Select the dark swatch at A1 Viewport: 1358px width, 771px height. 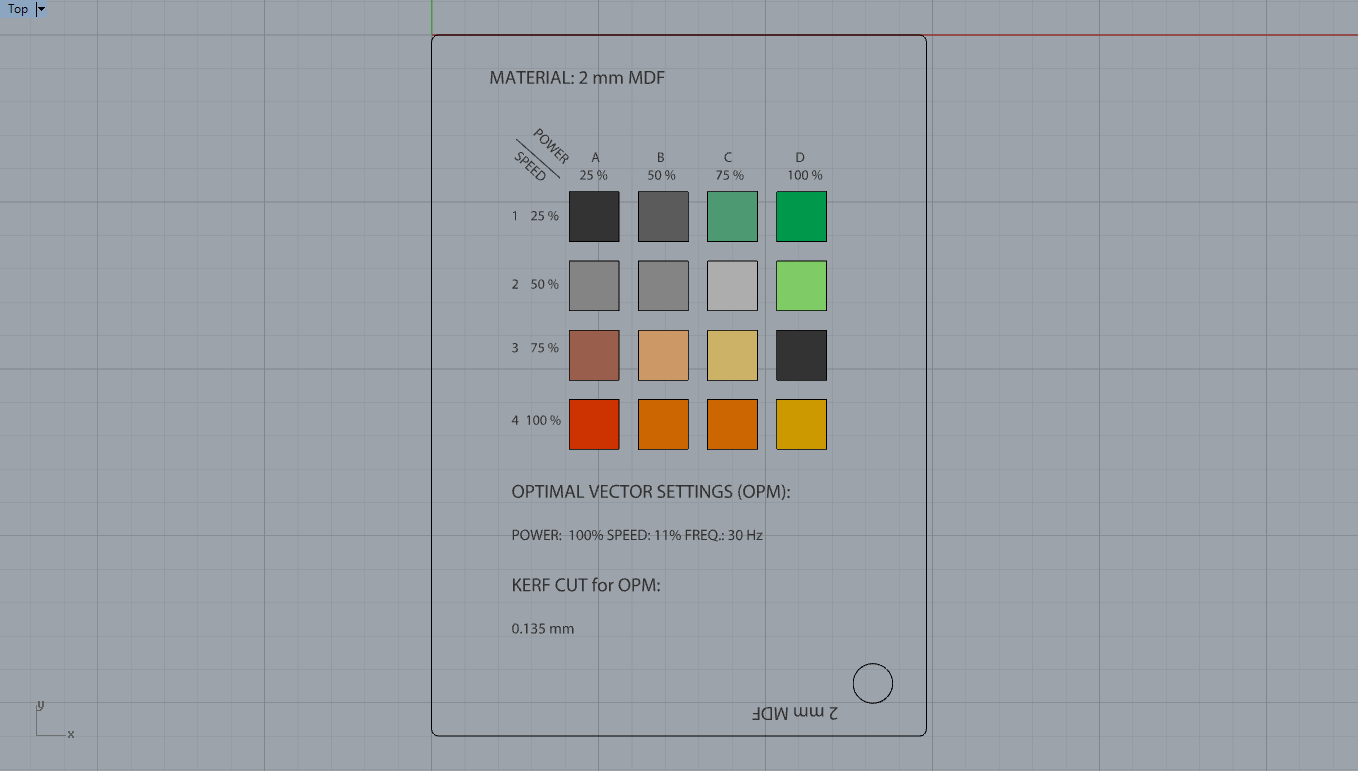point(594,216)
